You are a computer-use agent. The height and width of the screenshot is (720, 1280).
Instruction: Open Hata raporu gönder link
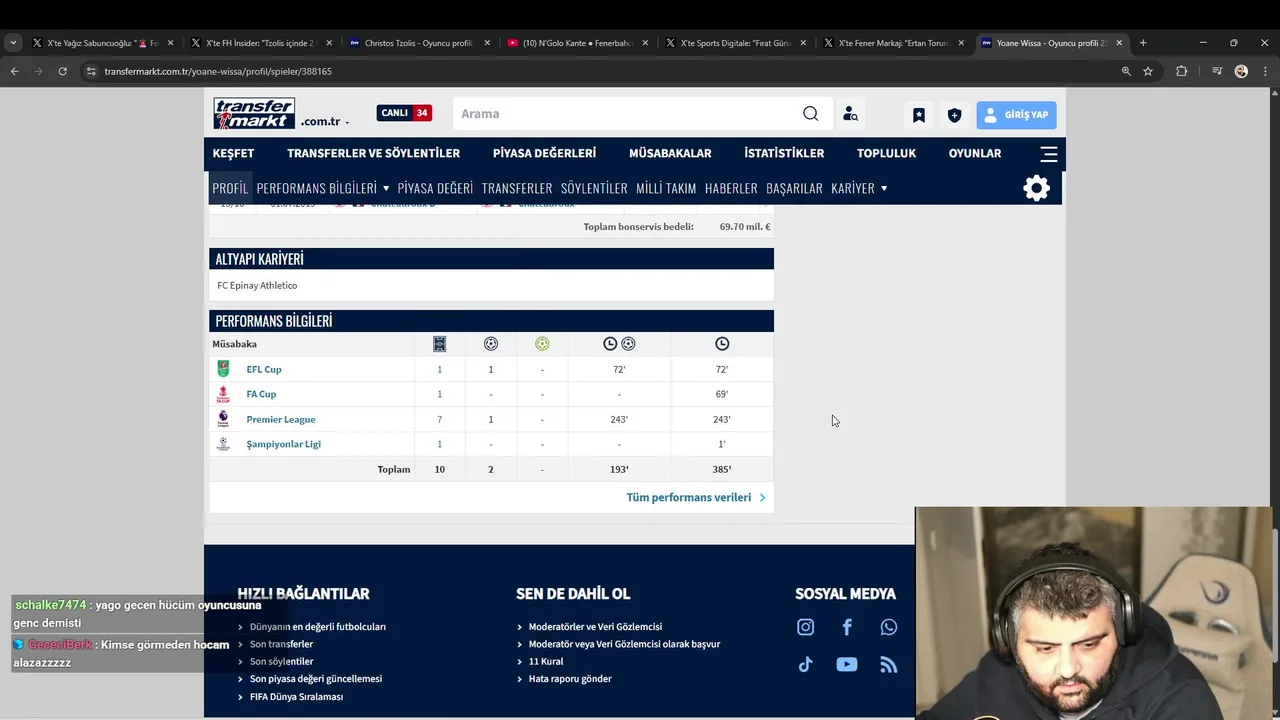(570, 679)
